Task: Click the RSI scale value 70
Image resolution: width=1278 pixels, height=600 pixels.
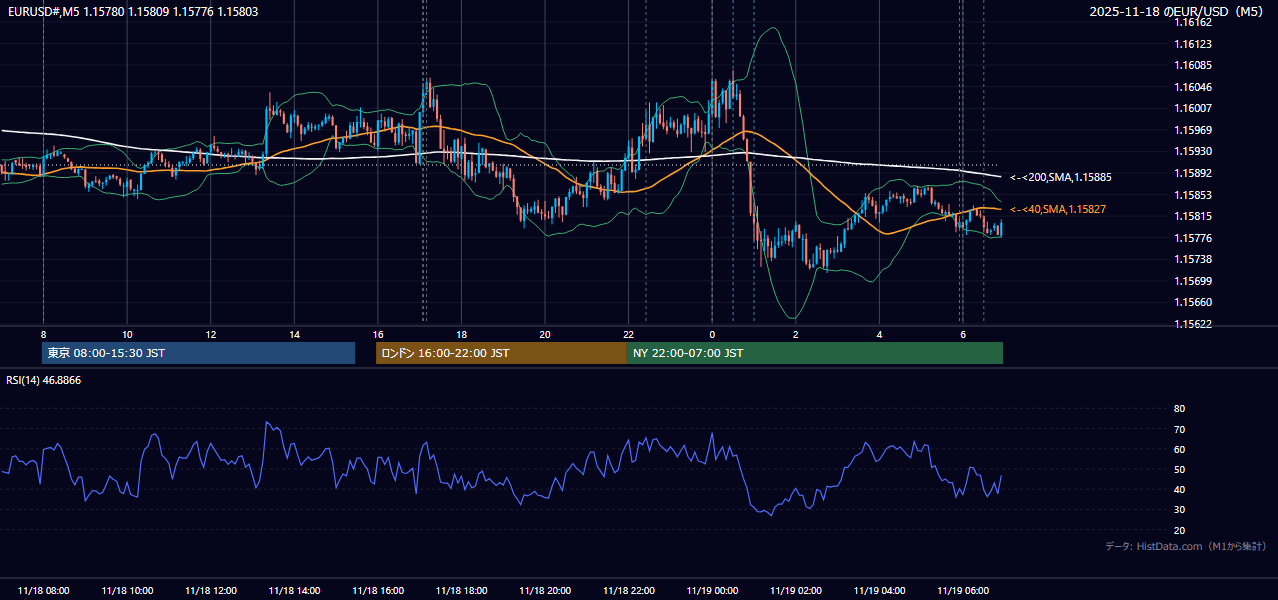Action: click(1179, 429)
